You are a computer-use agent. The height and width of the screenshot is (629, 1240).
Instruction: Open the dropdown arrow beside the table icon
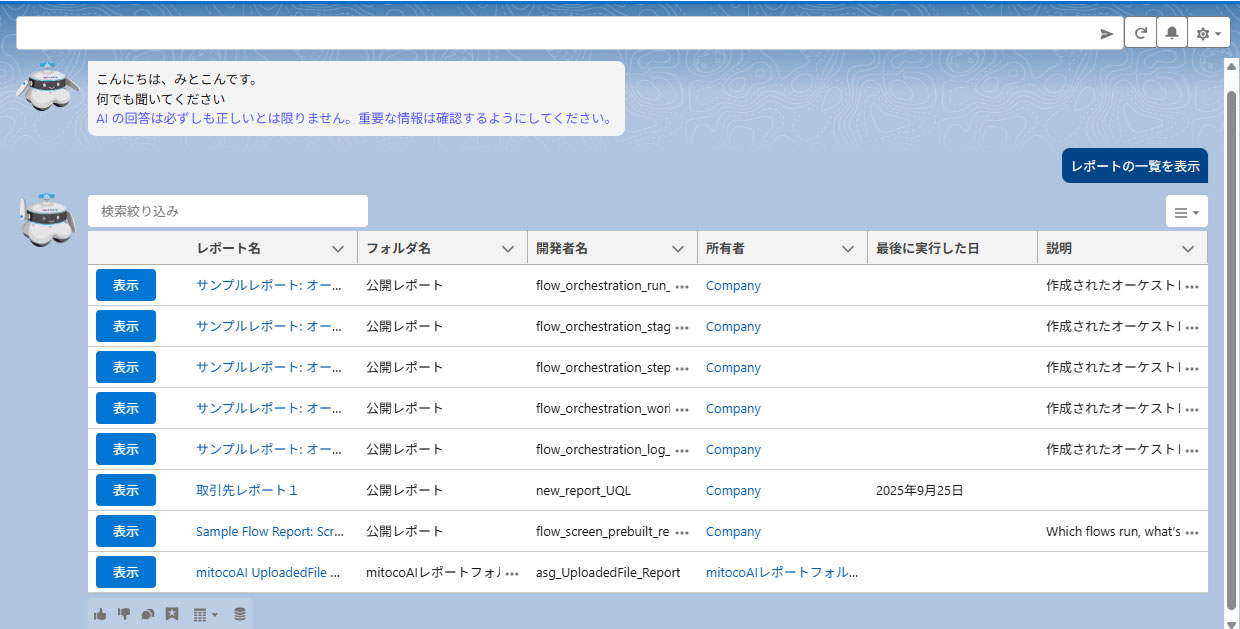point(212,613)
